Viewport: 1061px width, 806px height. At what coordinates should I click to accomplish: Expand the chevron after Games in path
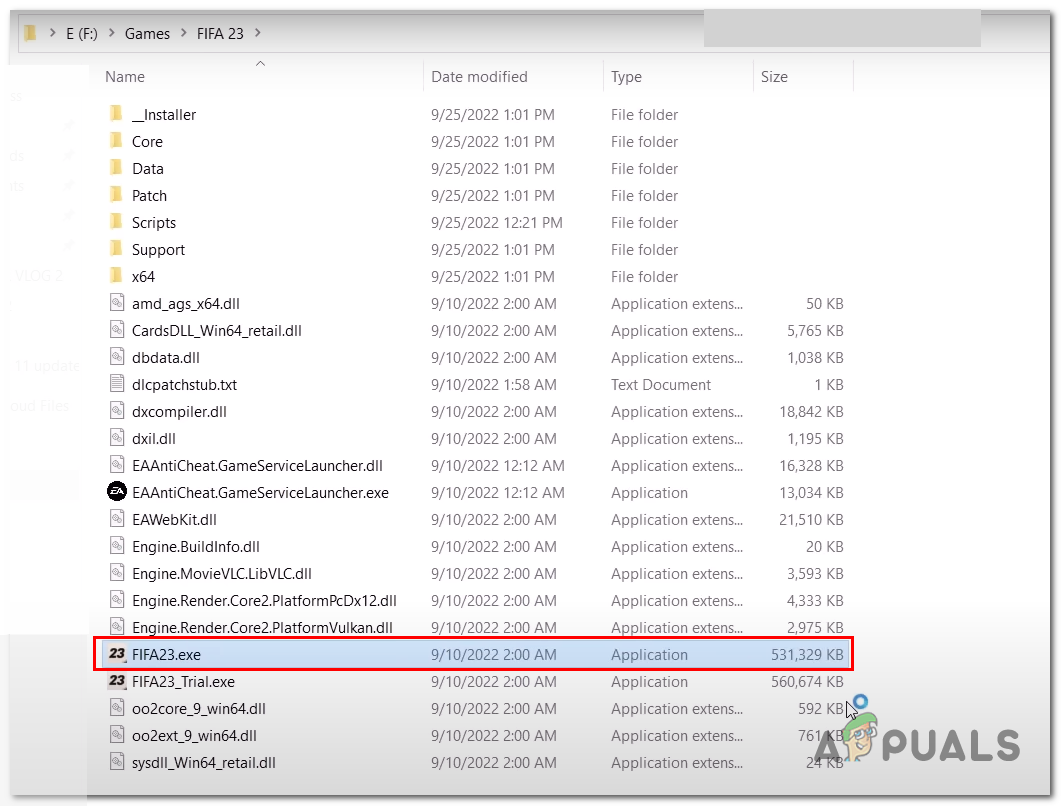click(183, 32)
